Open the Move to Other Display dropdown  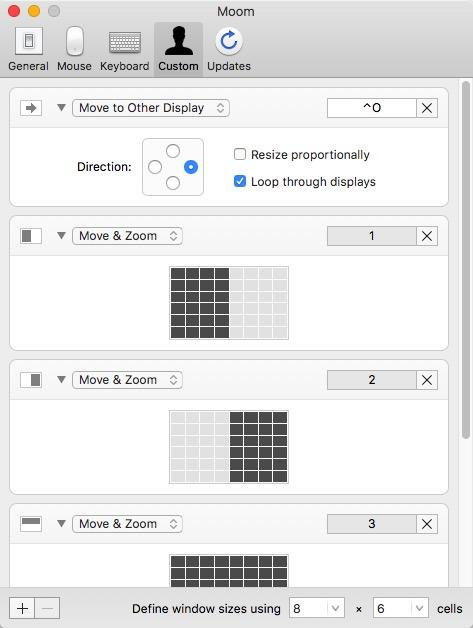coord(151,108)
